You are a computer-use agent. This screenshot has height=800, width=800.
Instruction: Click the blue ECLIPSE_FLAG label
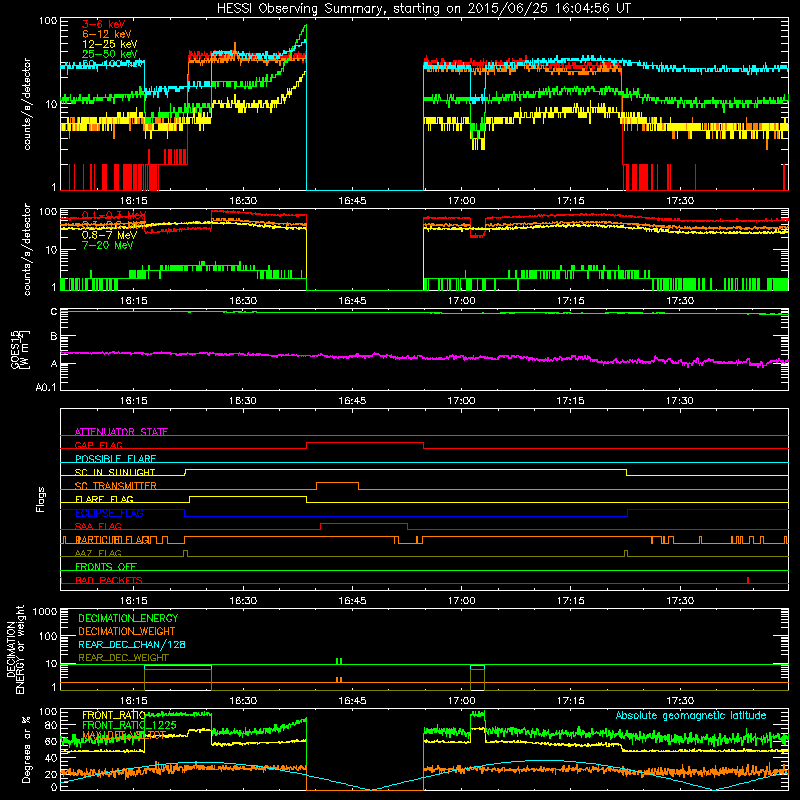pos(109,513)
